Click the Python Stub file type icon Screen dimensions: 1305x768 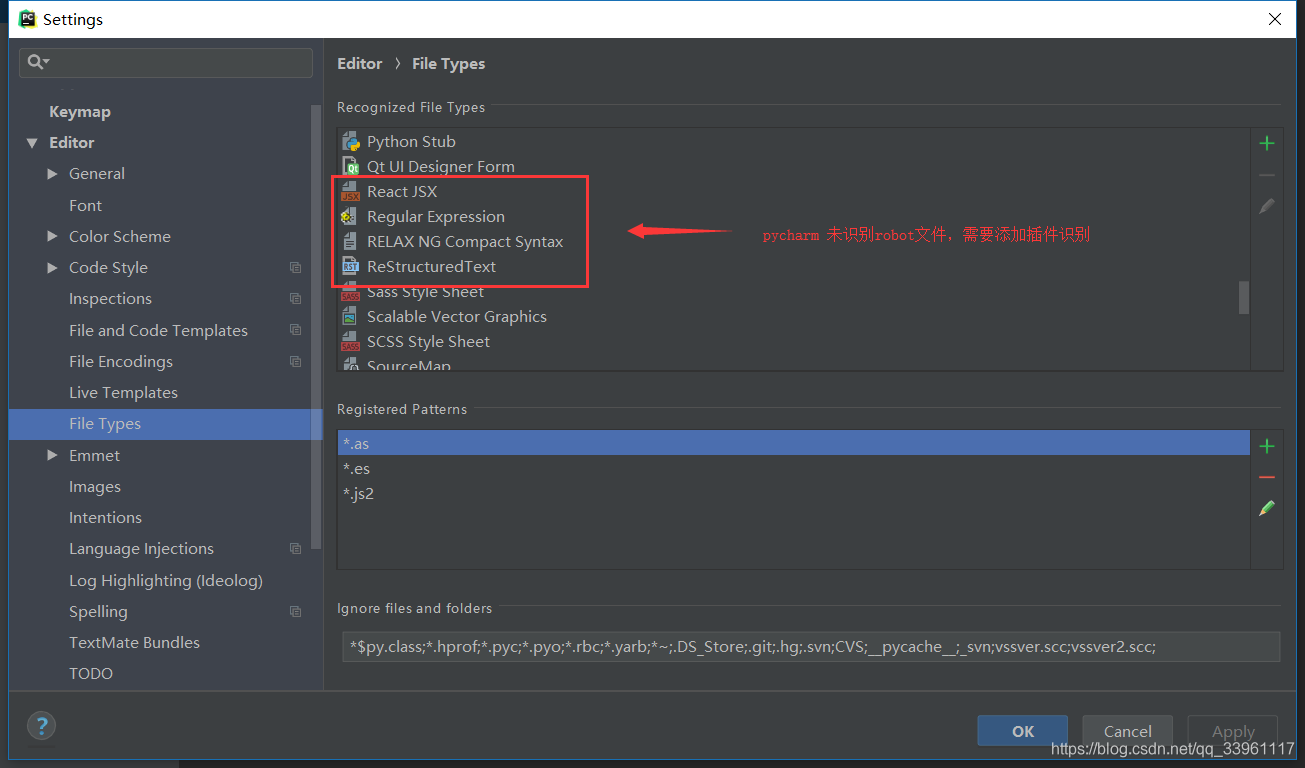click(350, 141)
